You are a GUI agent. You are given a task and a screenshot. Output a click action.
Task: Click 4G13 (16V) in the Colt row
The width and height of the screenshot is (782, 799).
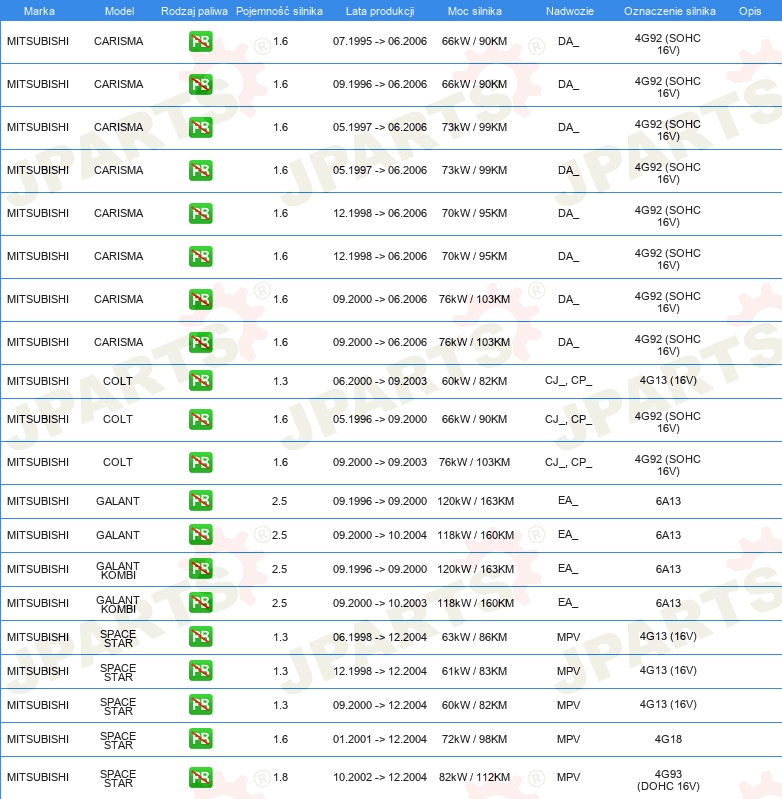668,381
